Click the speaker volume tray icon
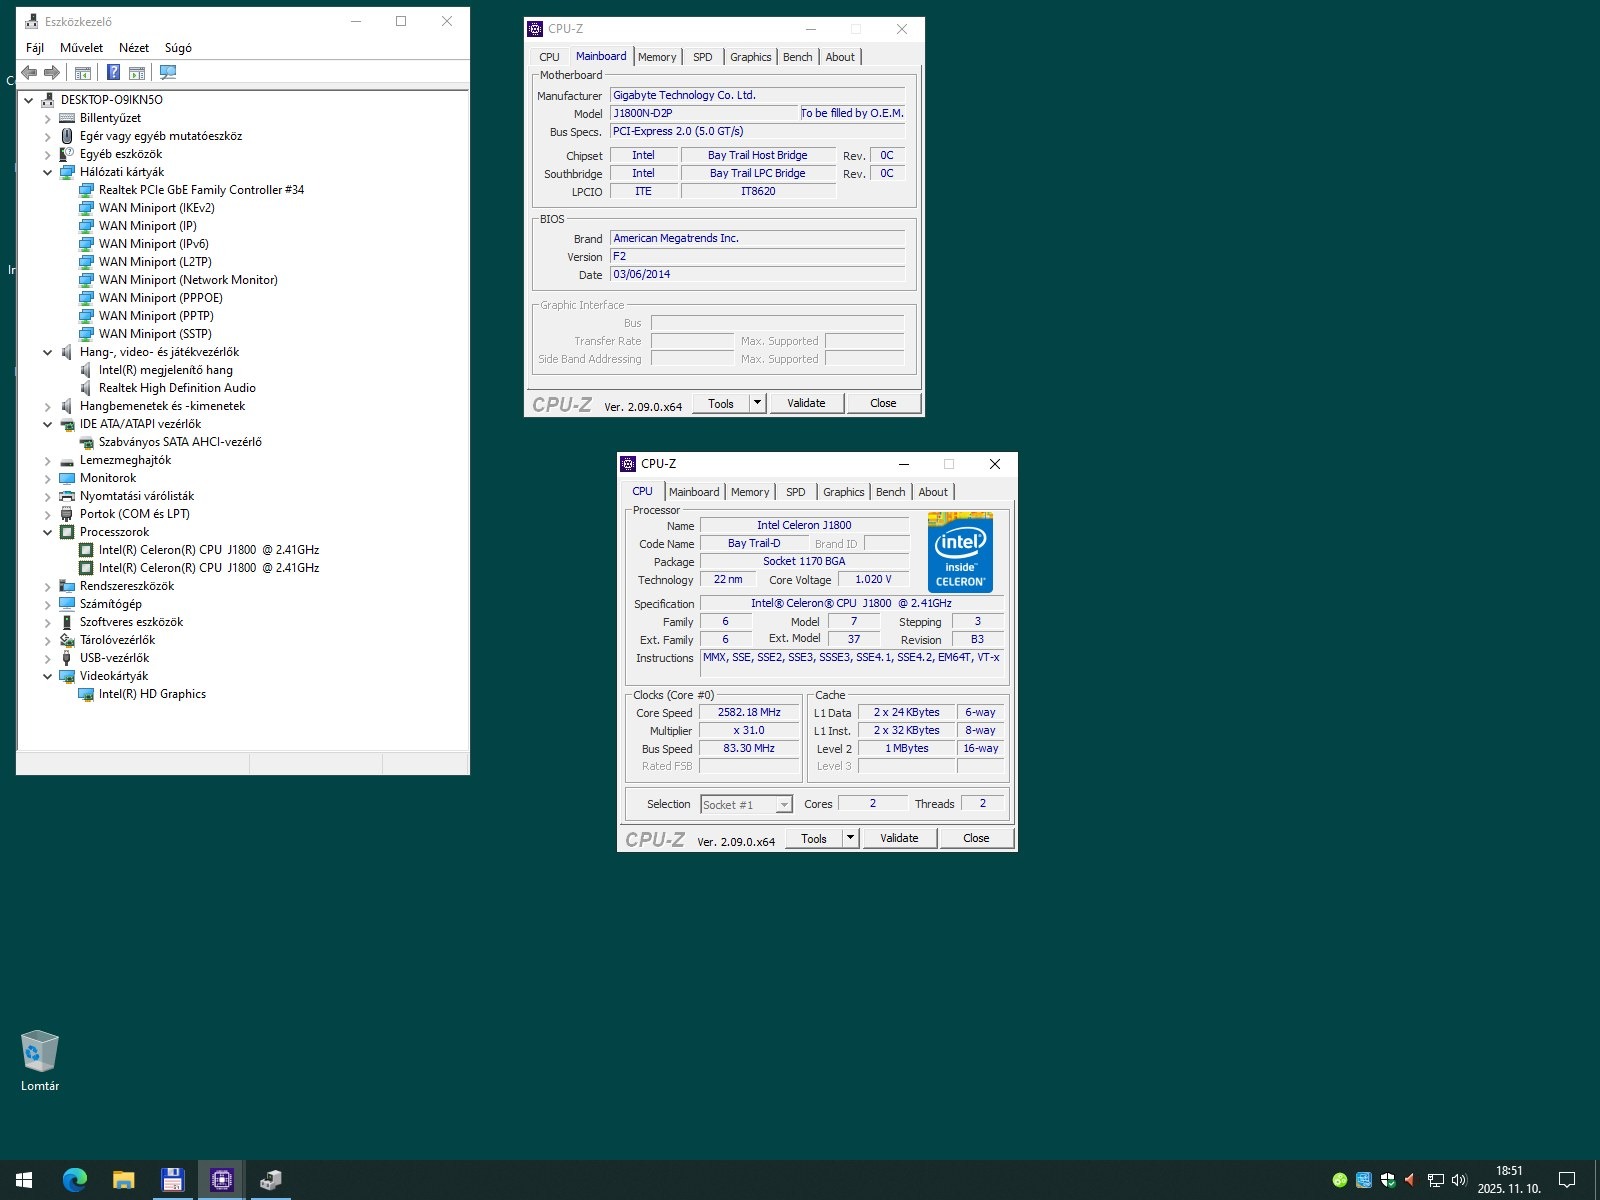The width and height of the screenshot is (1600, 1200). click(1458, 1180)
